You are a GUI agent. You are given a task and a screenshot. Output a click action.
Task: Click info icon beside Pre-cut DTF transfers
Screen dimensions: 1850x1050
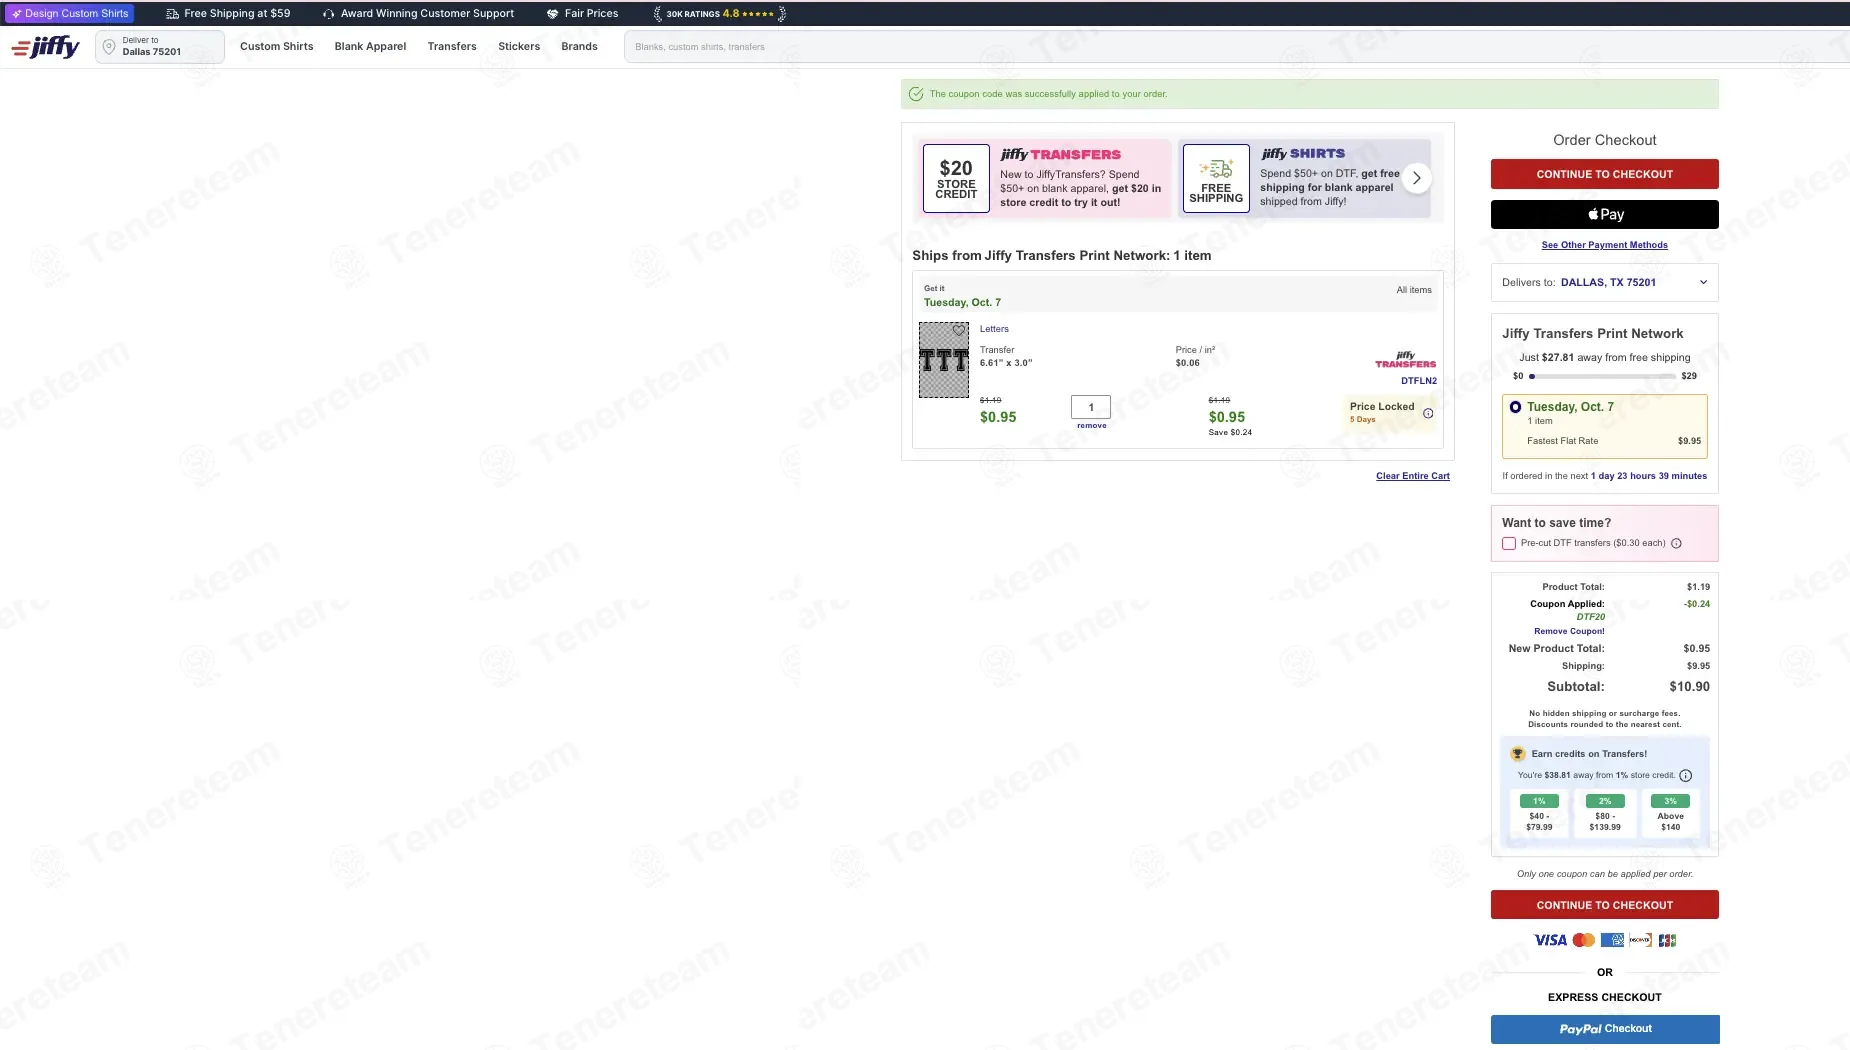tap(1676, 544)
